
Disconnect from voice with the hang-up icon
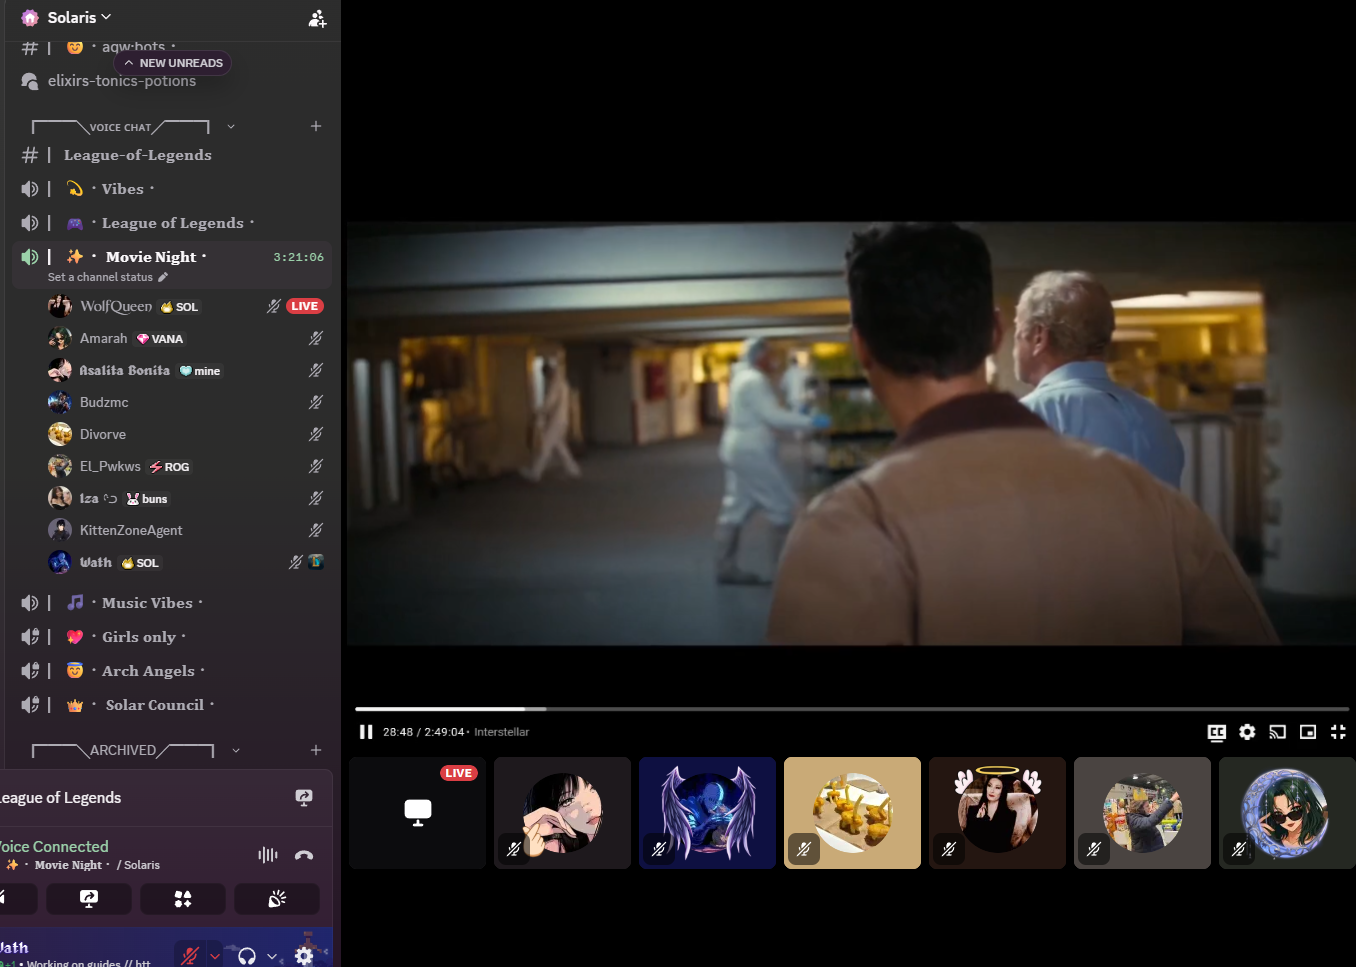click(304, 855)
